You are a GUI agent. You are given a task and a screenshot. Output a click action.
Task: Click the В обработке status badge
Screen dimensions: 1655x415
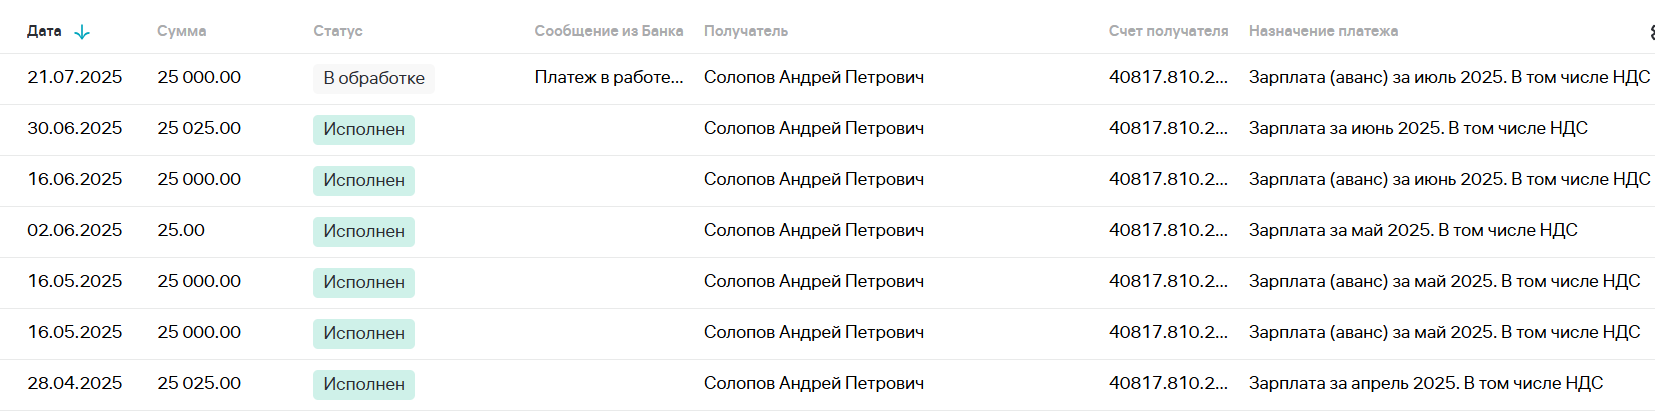(x=374, y=78)
